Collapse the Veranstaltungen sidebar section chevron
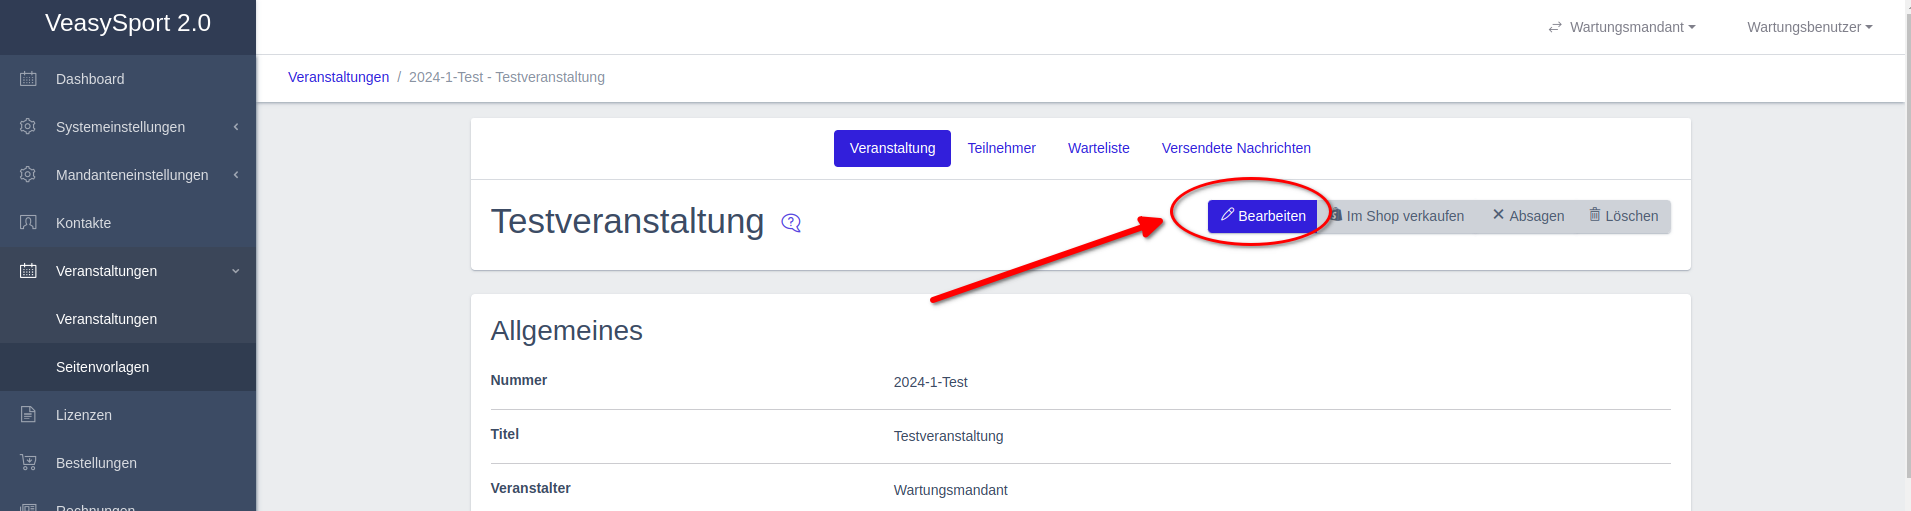Image resolution: width=1911 pixels, height=511 pixels. point(236,271)
